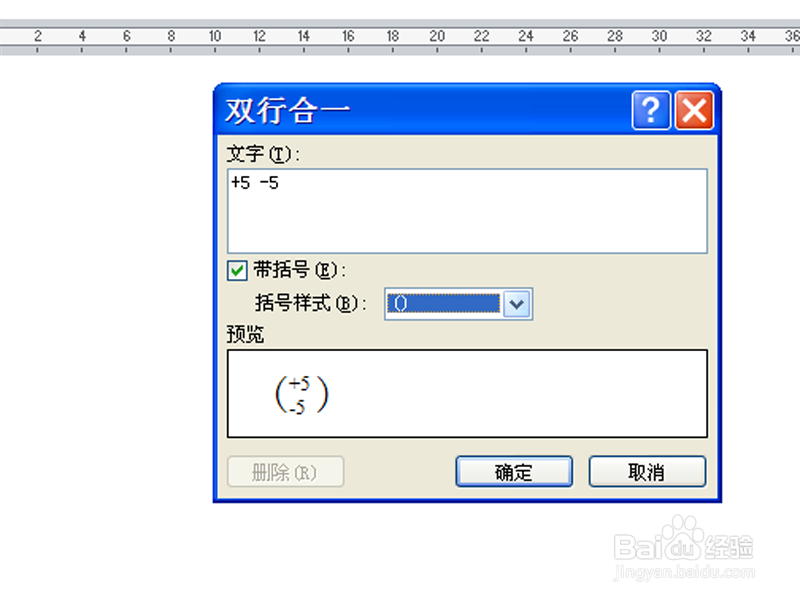Click the ruler at mark 36
This screenshot has width=800, height=600.
792,36
